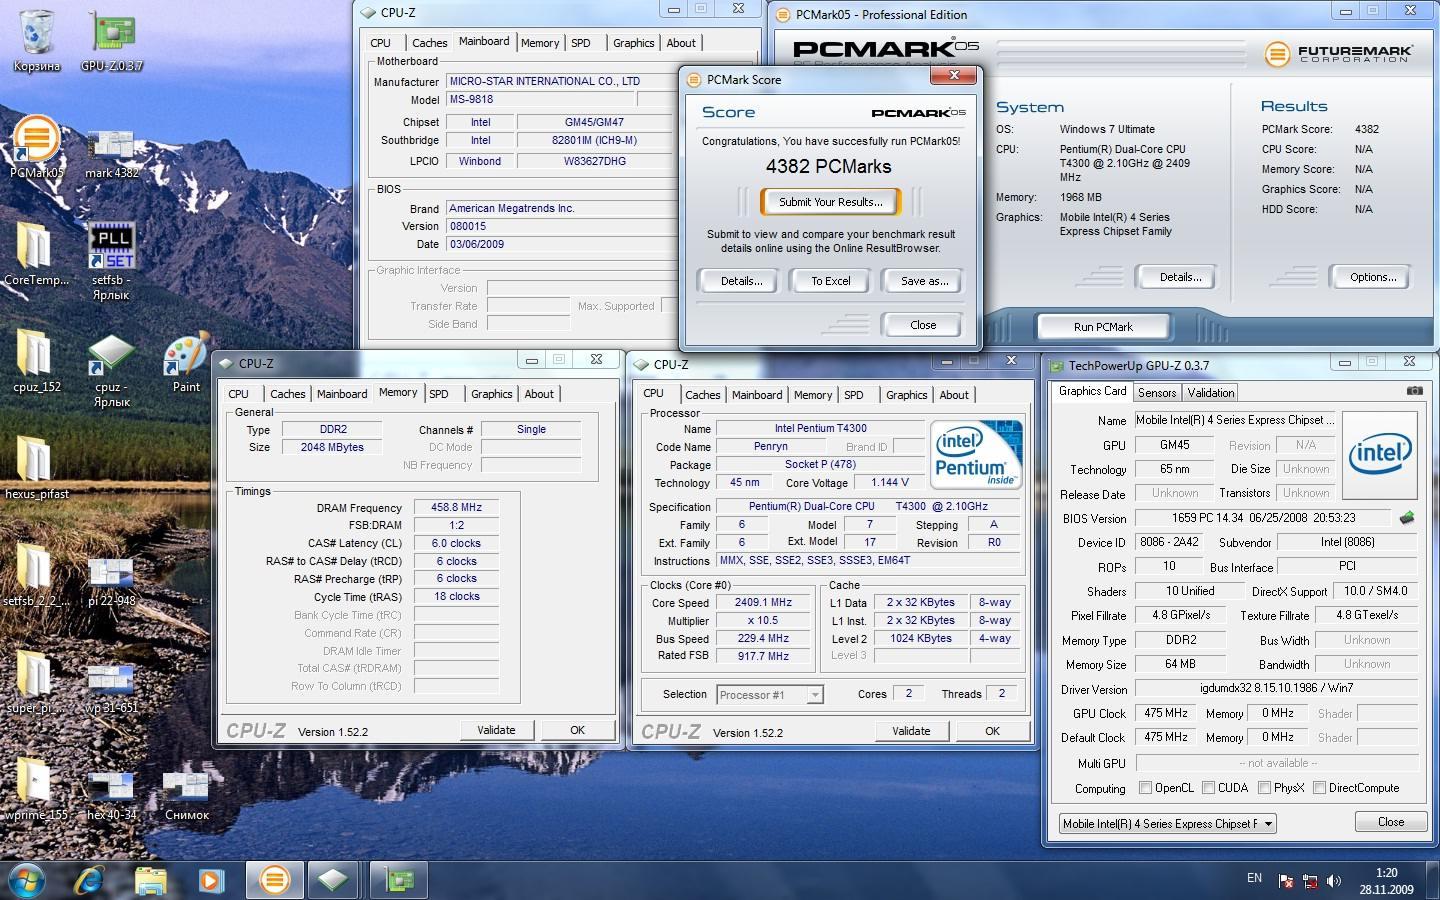This screenshot has height=900, width=1440.
Task: Open the wprime_155 folder
Action: click(36, 790)
